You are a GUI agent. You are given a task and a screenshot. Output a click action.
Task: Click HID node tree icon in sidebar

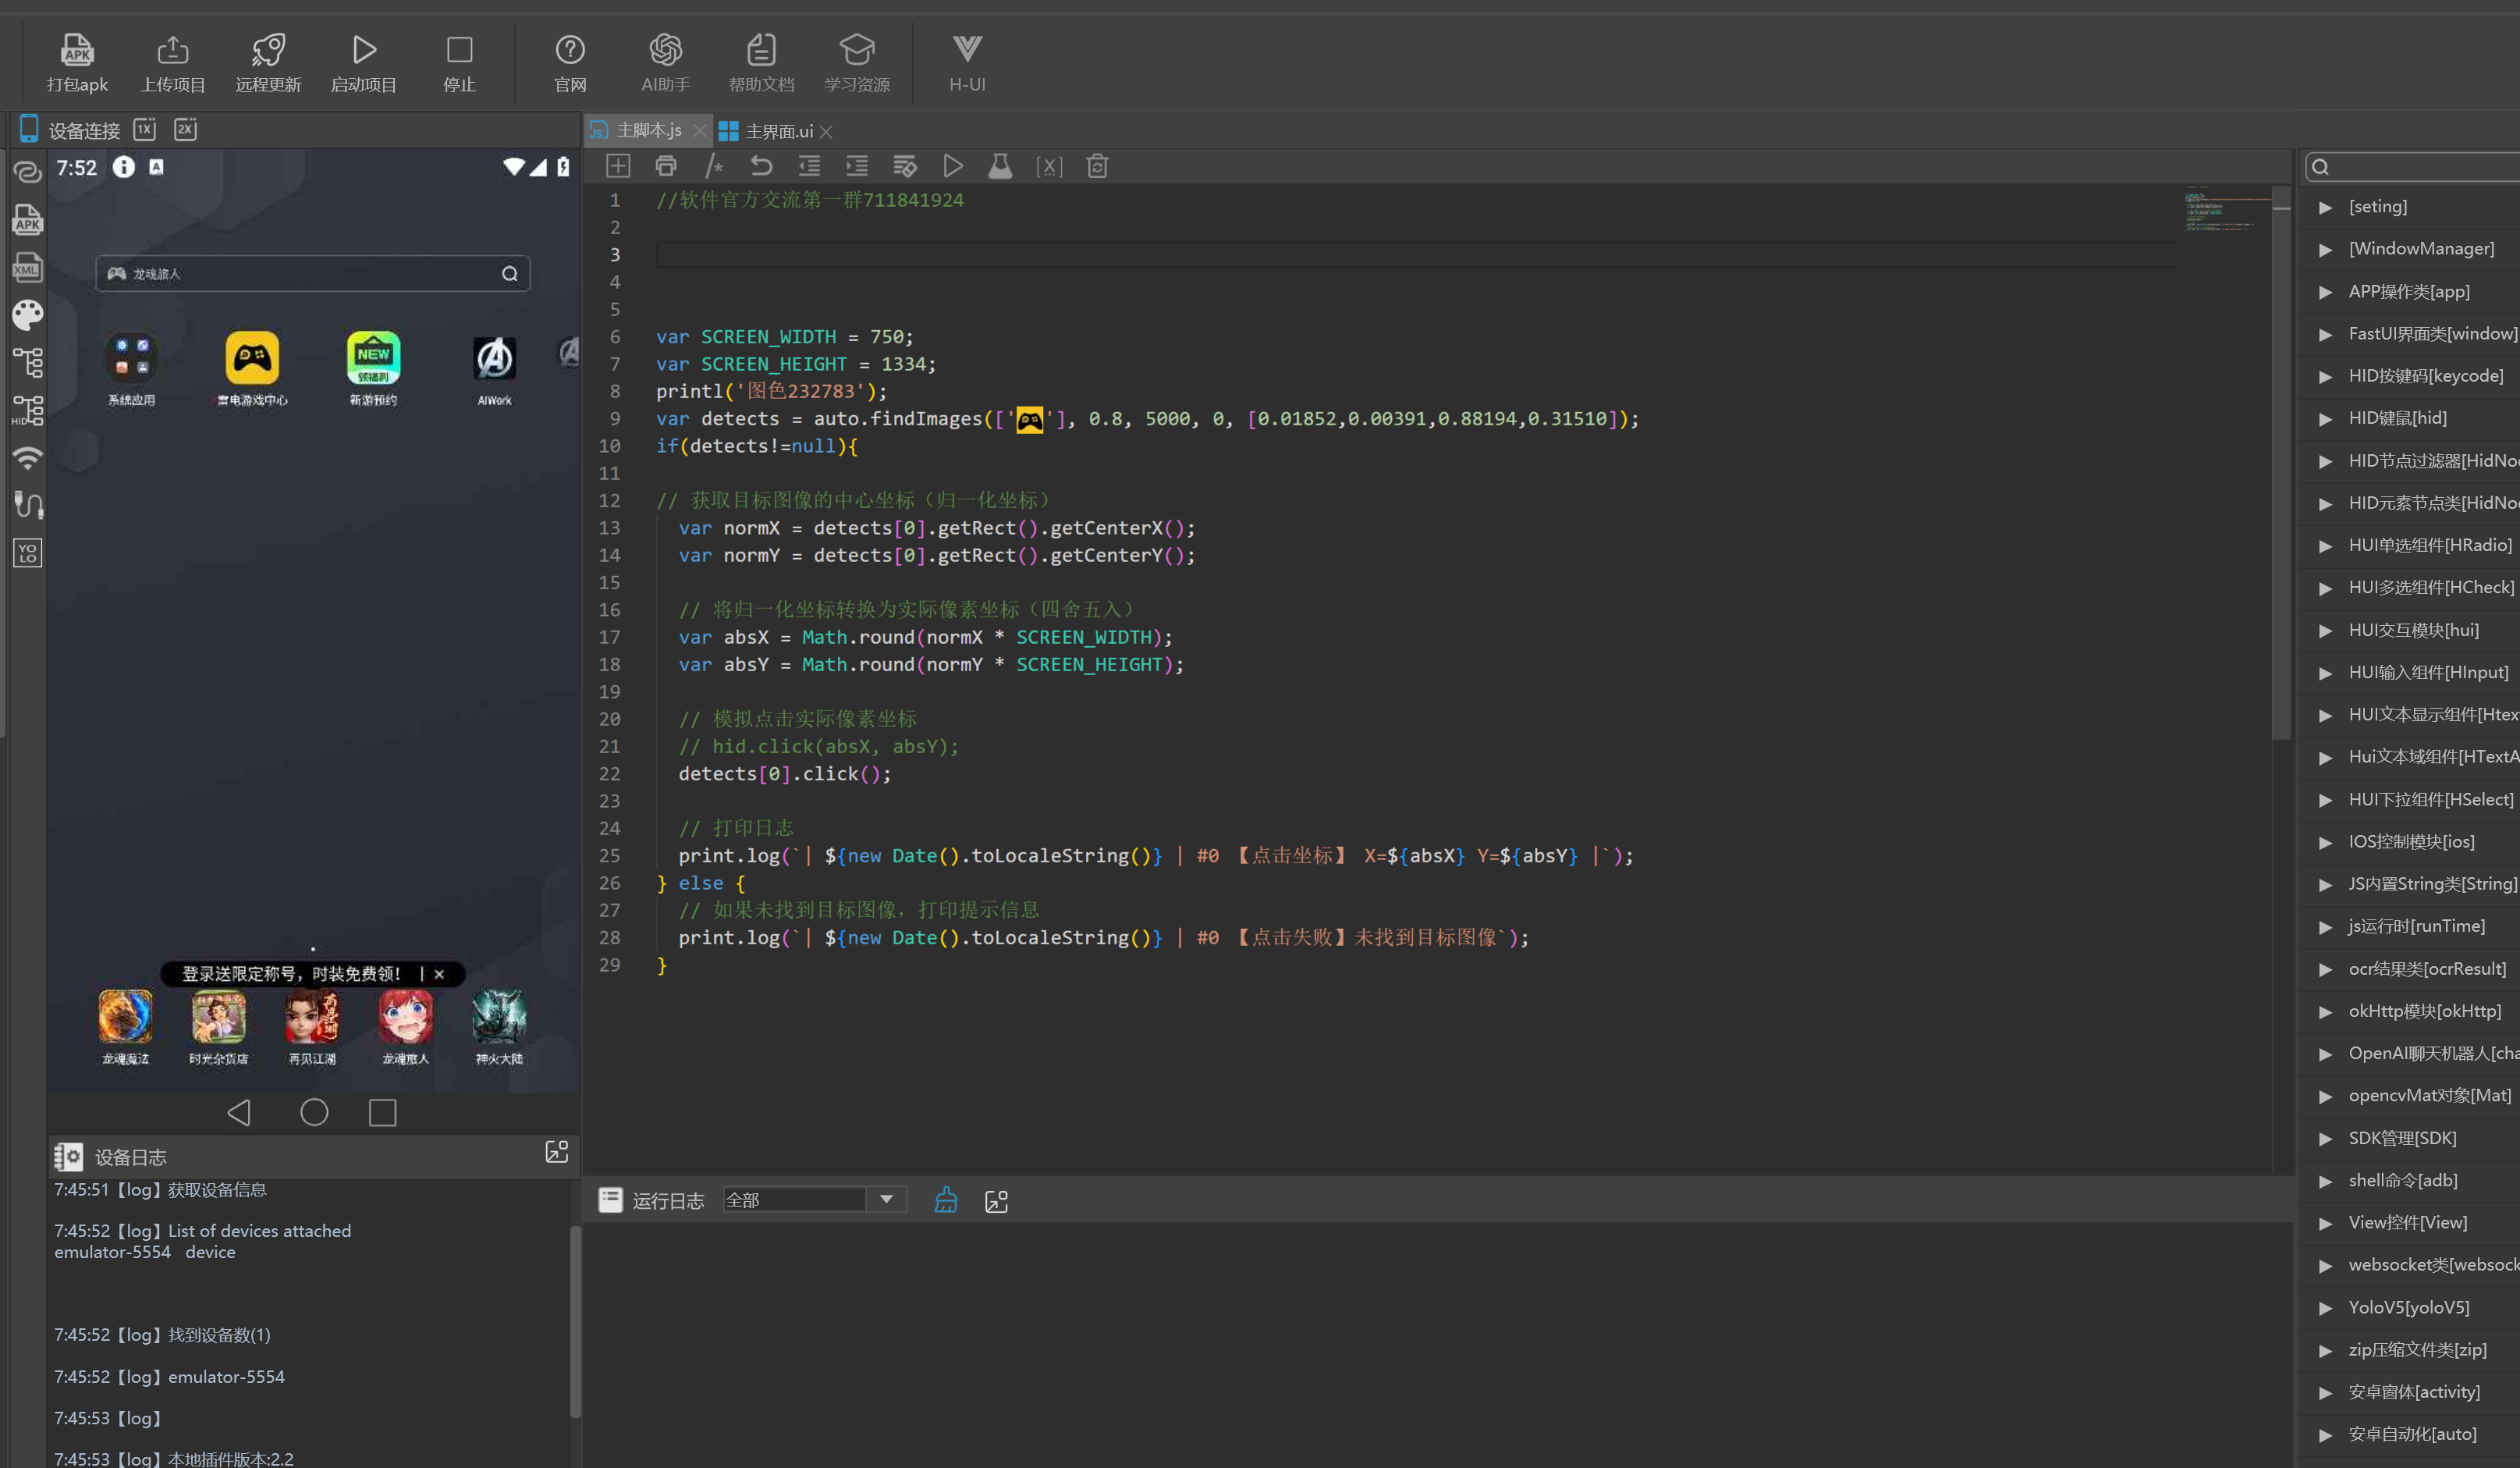pyautogui.click(x=28, y=410)
